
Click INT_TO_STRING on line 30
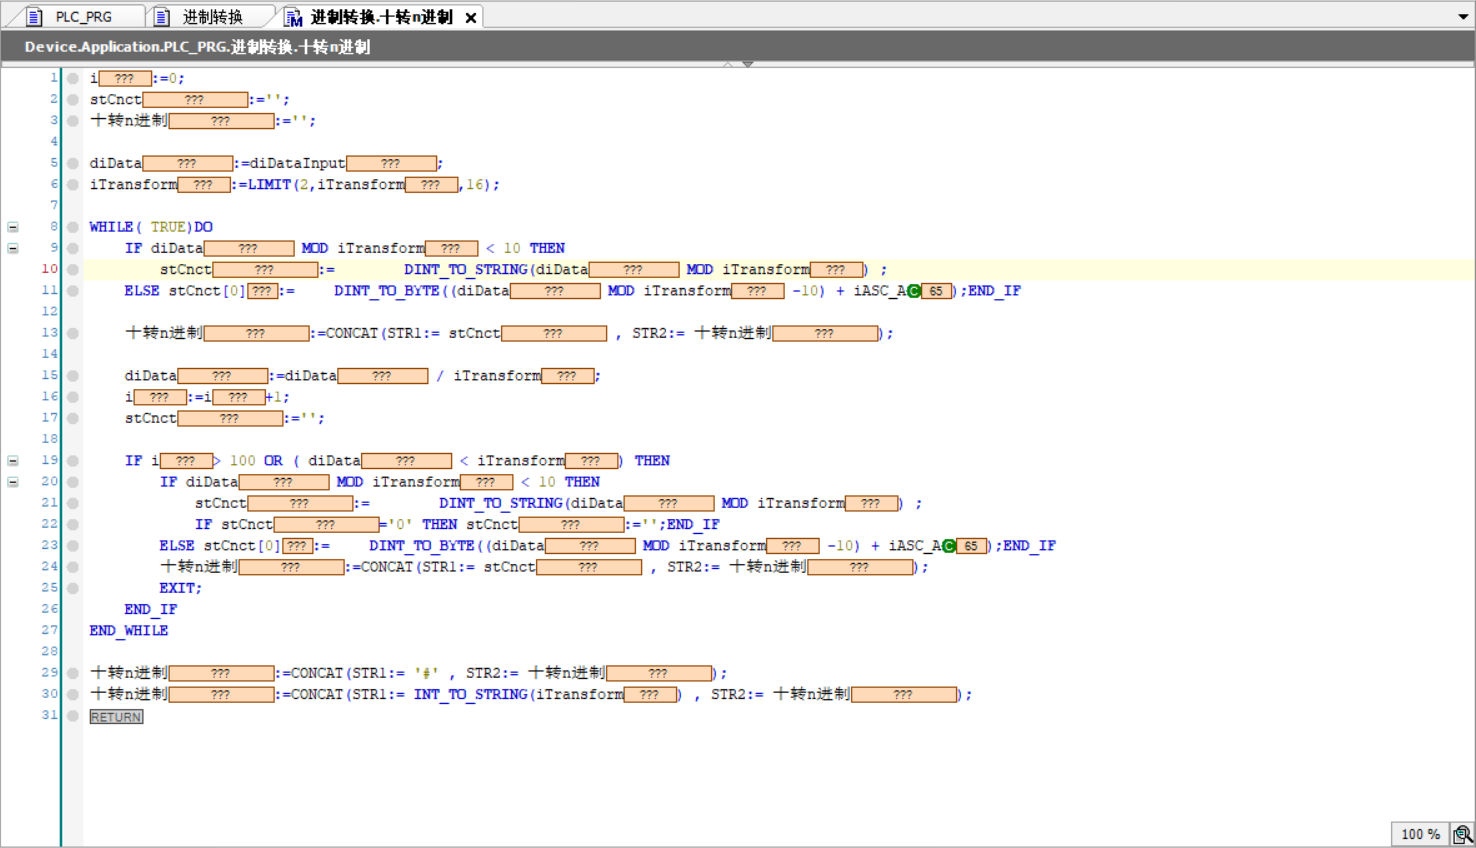tap(471, 695)
